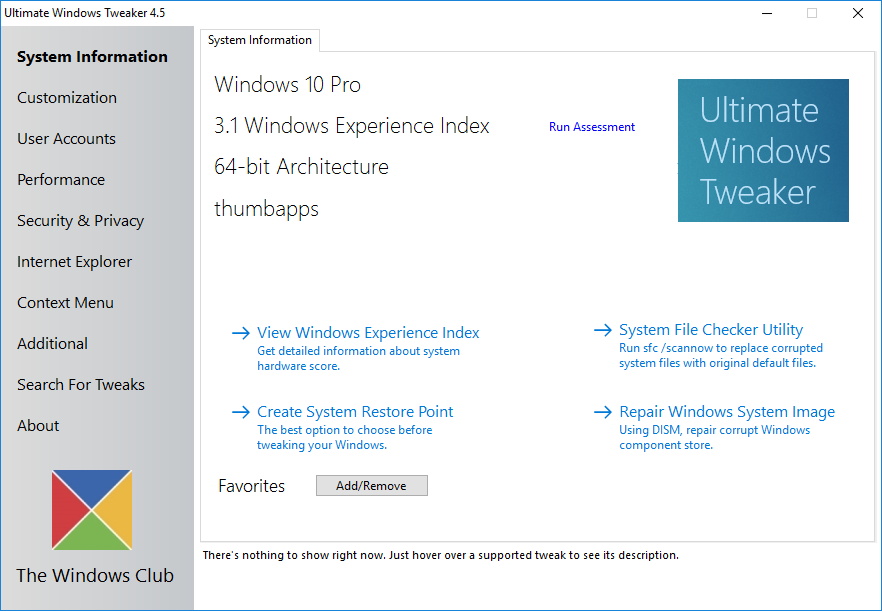Open Search For Tweaks section
Image resolution: width=882 pixels, height=611 pixels.
coord(81,385)
